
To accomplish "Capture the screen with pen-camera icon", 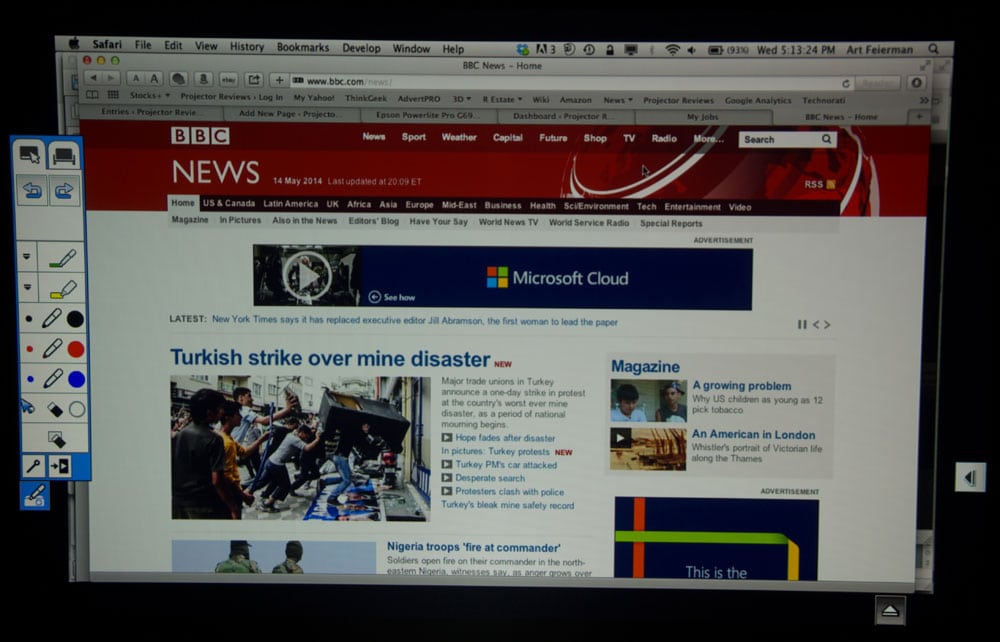I will point(35,495).
